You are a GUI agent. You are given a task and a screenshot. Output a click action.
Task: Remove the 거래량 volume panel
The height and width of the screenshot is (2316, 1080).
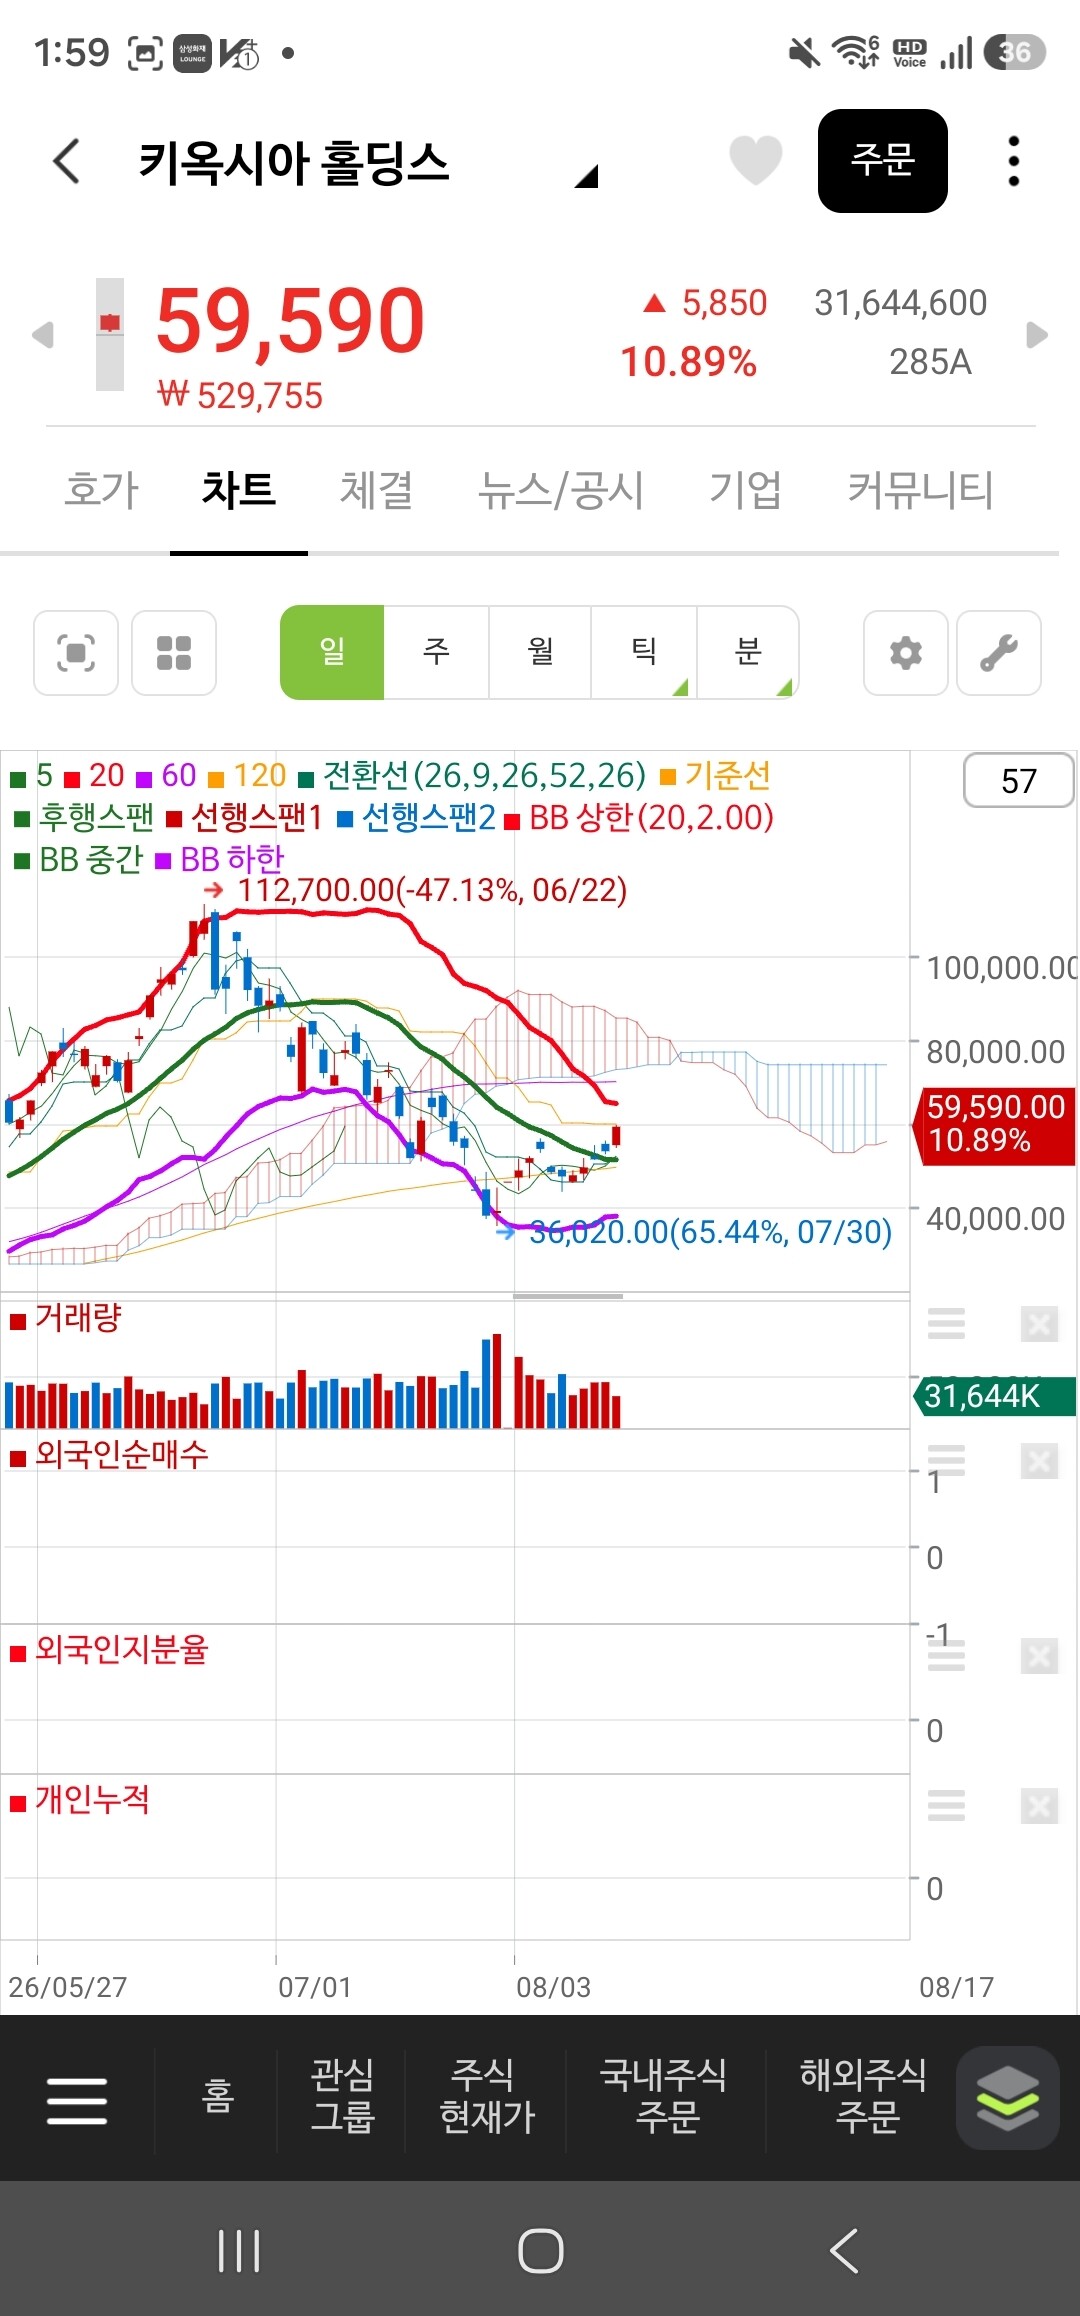tap(1039, 1324)
